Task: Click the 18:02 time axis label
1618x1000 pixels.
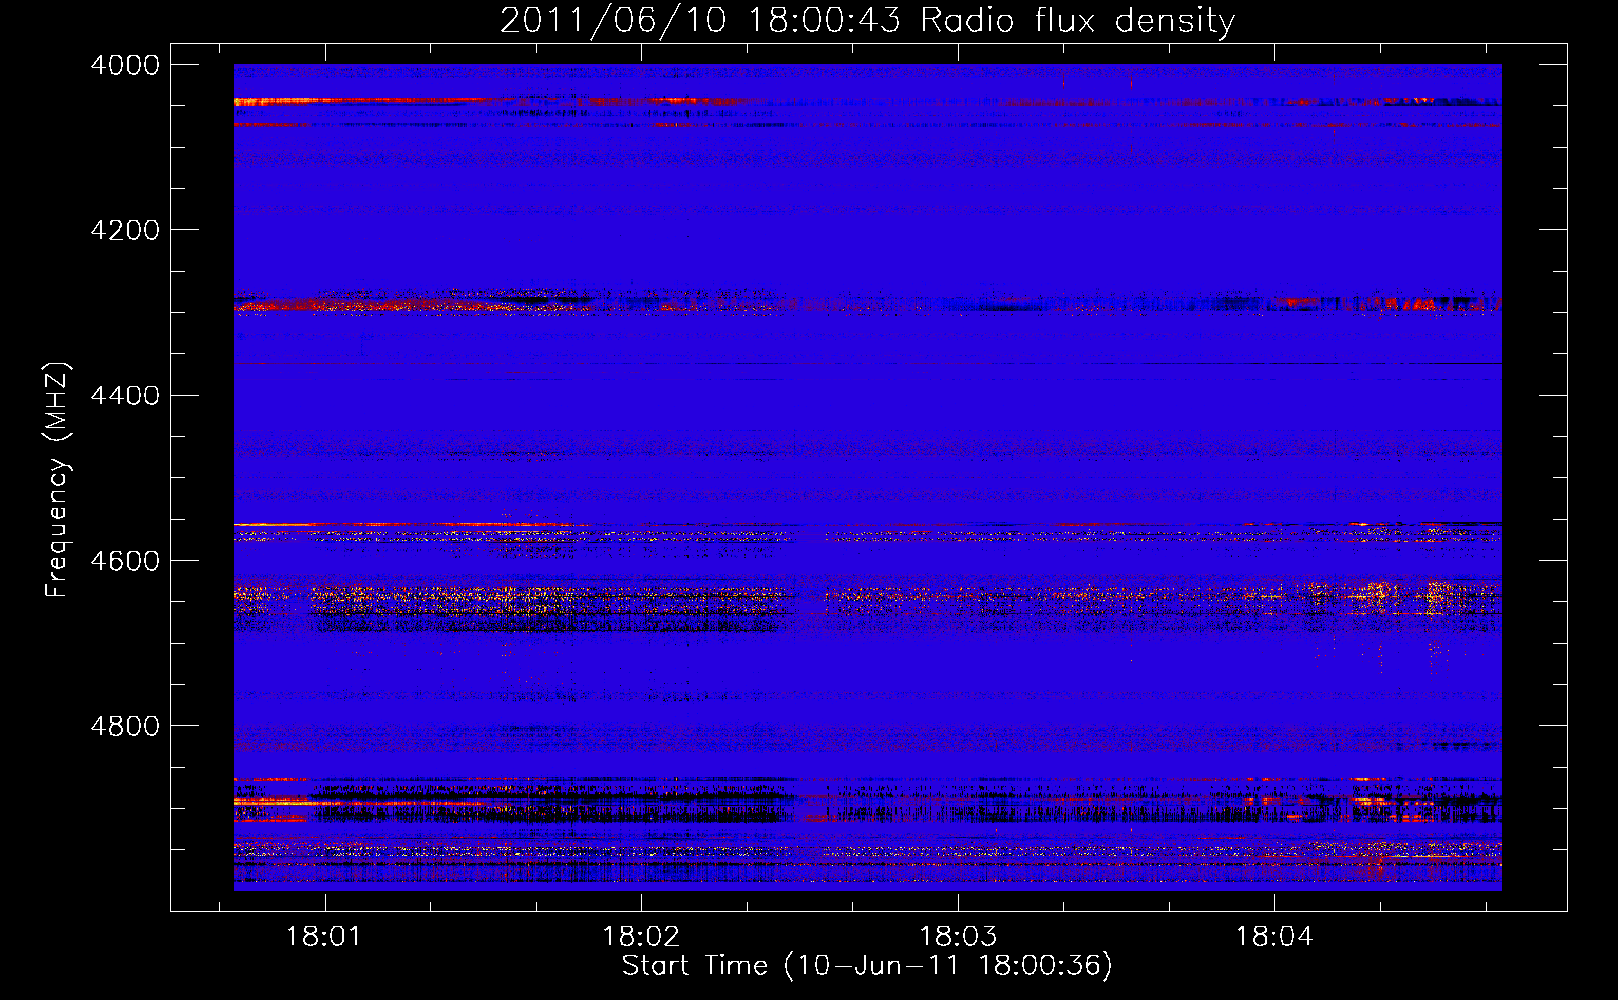Action: [640, 937]
